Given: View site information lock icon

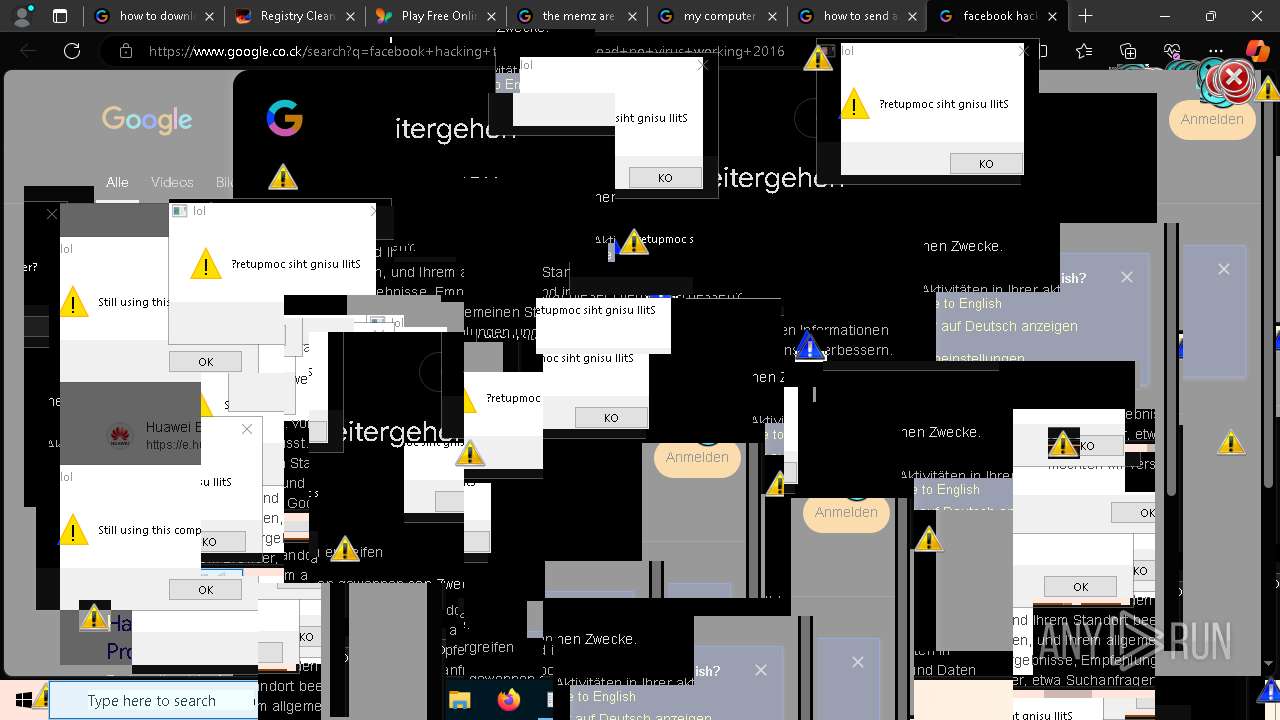Looking at the screenshot, I should click(125, 51).
